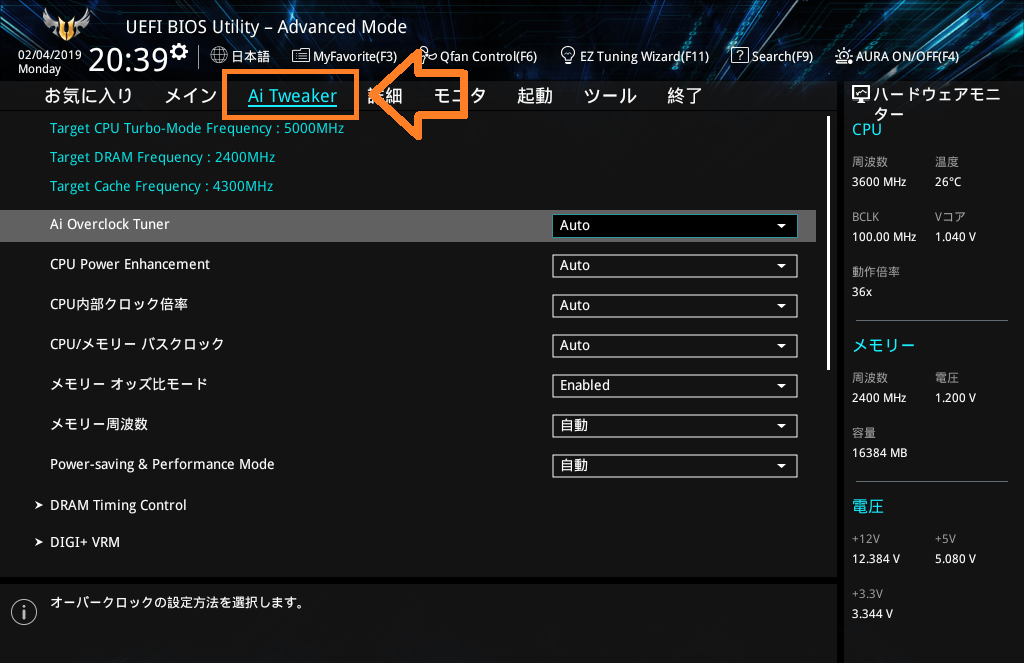Click the hardware monitor screen icon
Image resolution: width=1024 pixels, height=663 pixels.
point(861,95)
